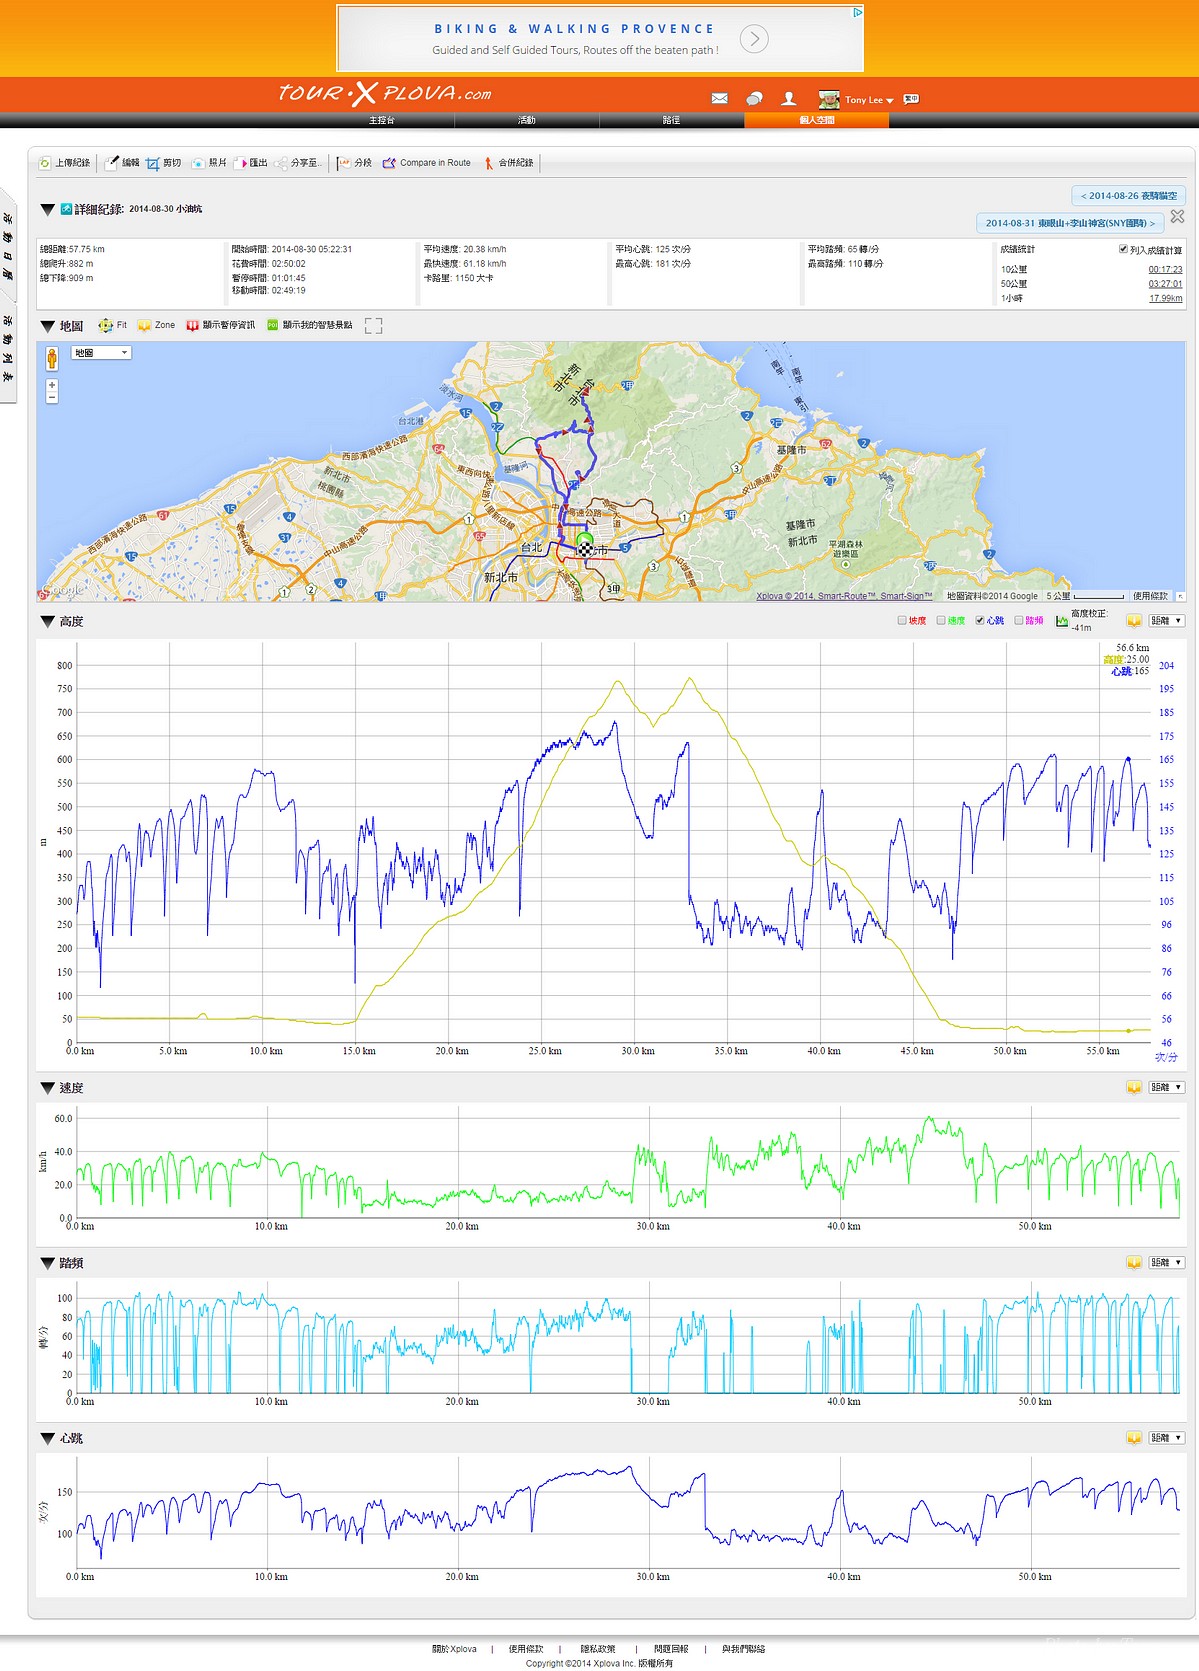This screenshot has height=1671, width=1199.
Task: Go to previous record 2014-08-26
Action: [1127, 196]
